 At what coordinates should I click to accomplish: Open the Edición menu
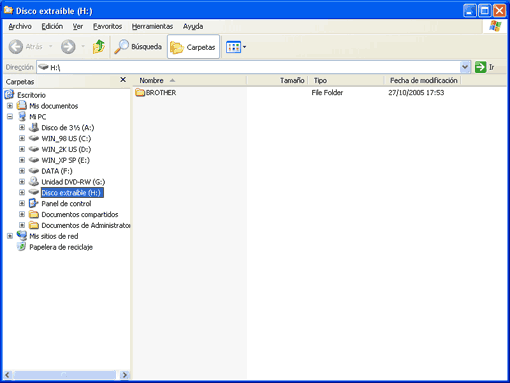coord(52,26)
